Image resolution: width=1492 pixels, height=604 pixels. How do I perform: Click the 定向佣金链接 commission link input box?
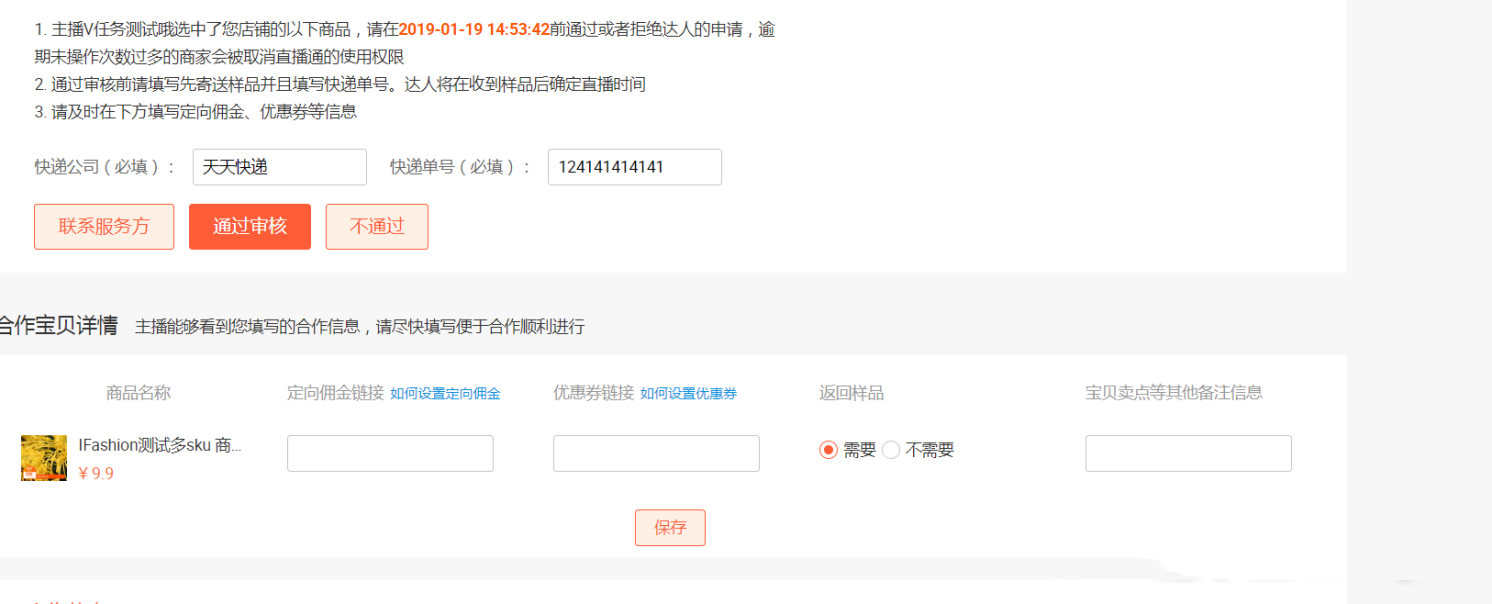pyautogui.click(x=389, y=453)
